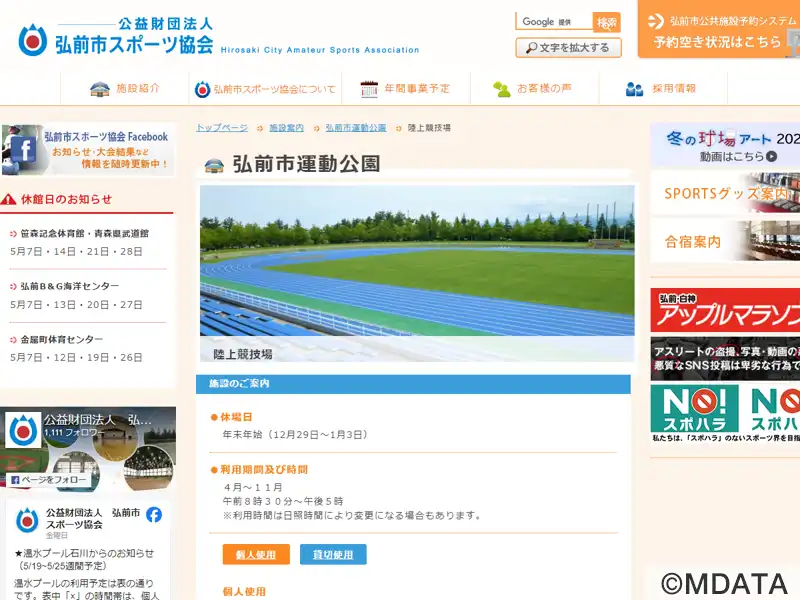Go to 弘前市運動公園 breadcrumb link
Viewport: 800px width, 600px height.
[x=356, y=128]
